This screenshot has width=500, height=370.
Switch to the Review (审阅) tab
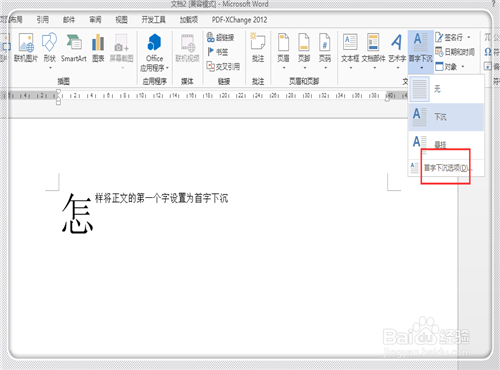click(x=95, y=20)
